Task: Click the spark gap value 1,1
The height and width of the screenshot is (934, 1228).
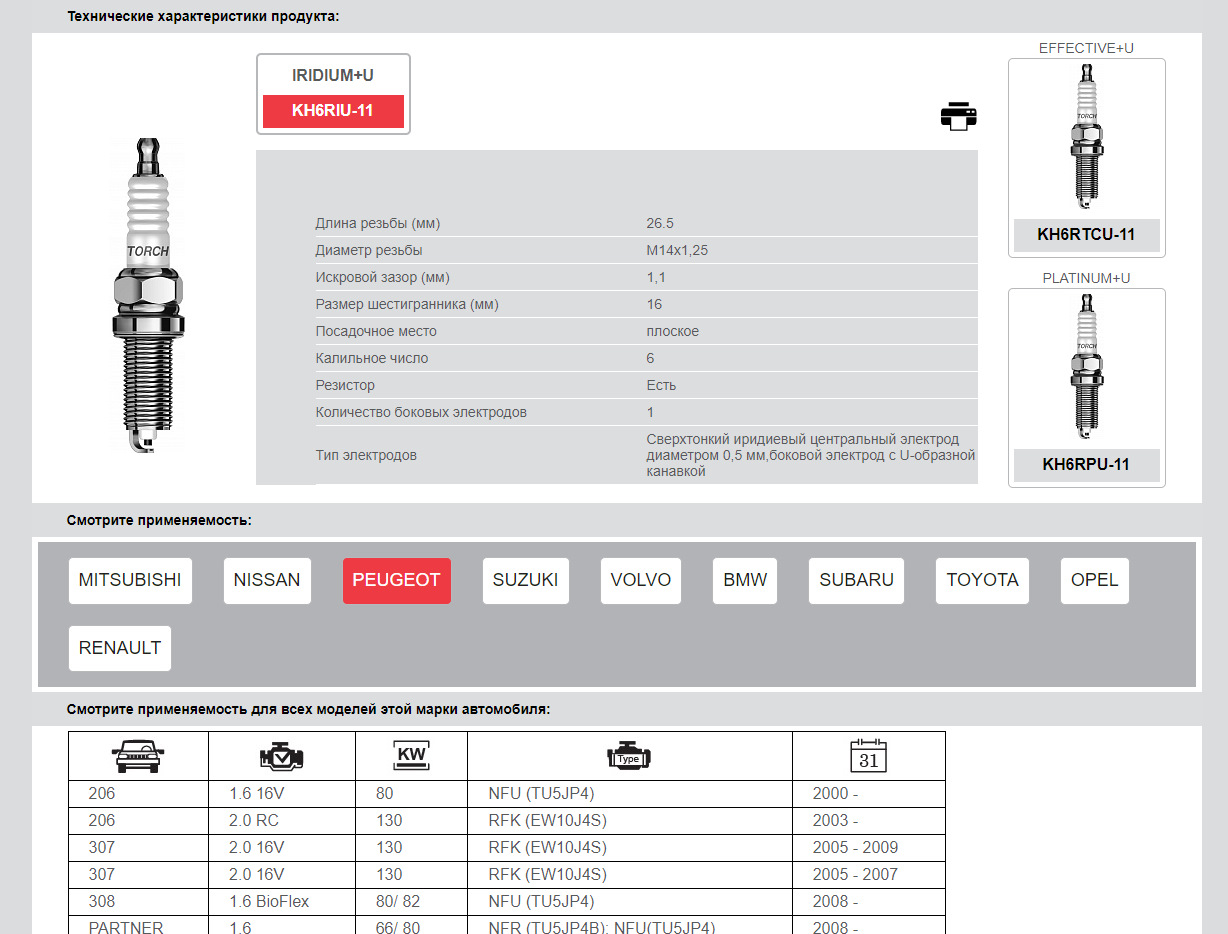Action: [x=656, y=278]
